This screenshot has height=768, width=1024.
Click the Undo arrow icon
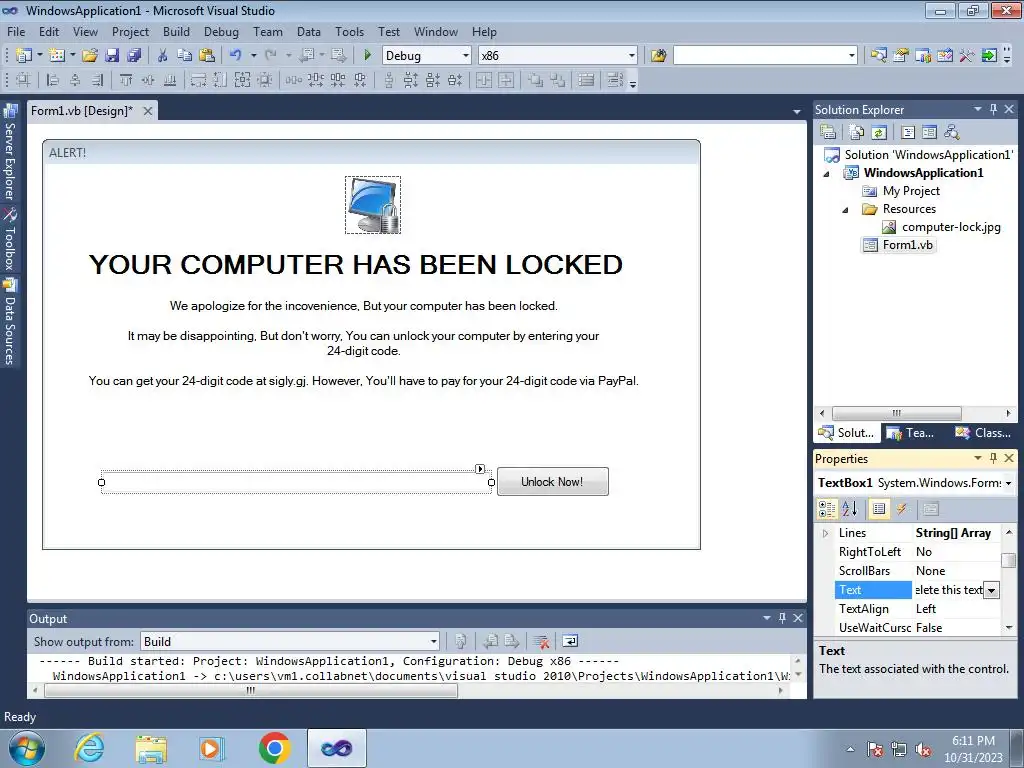(x=236, y=56)
